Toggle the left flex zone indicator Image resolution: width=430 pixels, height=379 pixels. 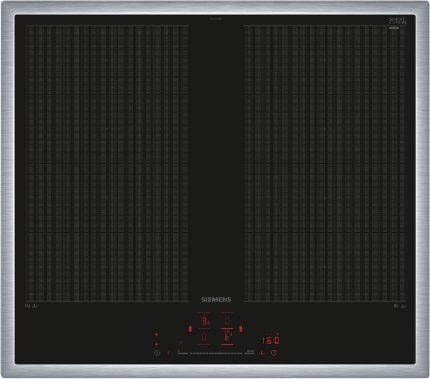pyautogui.click(x=190, y=329)
